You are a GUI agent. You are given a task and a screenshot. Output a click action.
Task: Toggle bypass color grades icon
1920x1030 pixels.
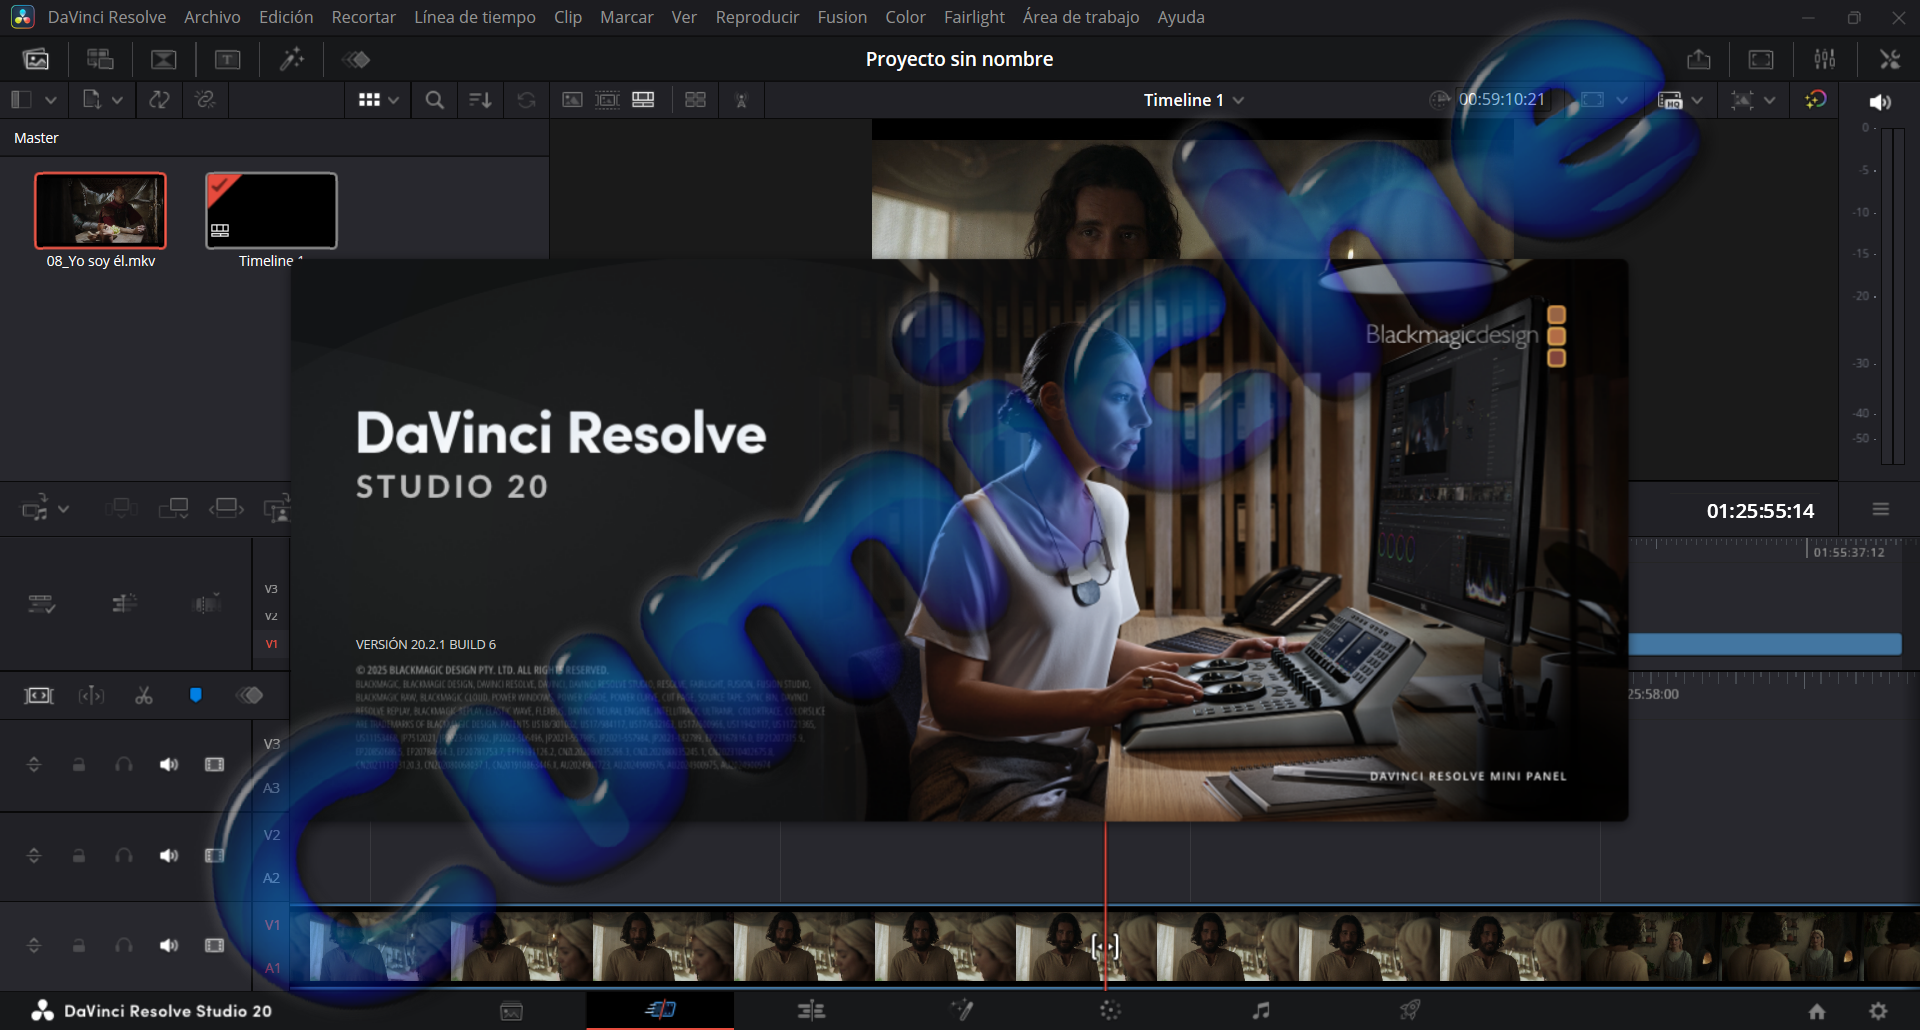point(1815,100)
